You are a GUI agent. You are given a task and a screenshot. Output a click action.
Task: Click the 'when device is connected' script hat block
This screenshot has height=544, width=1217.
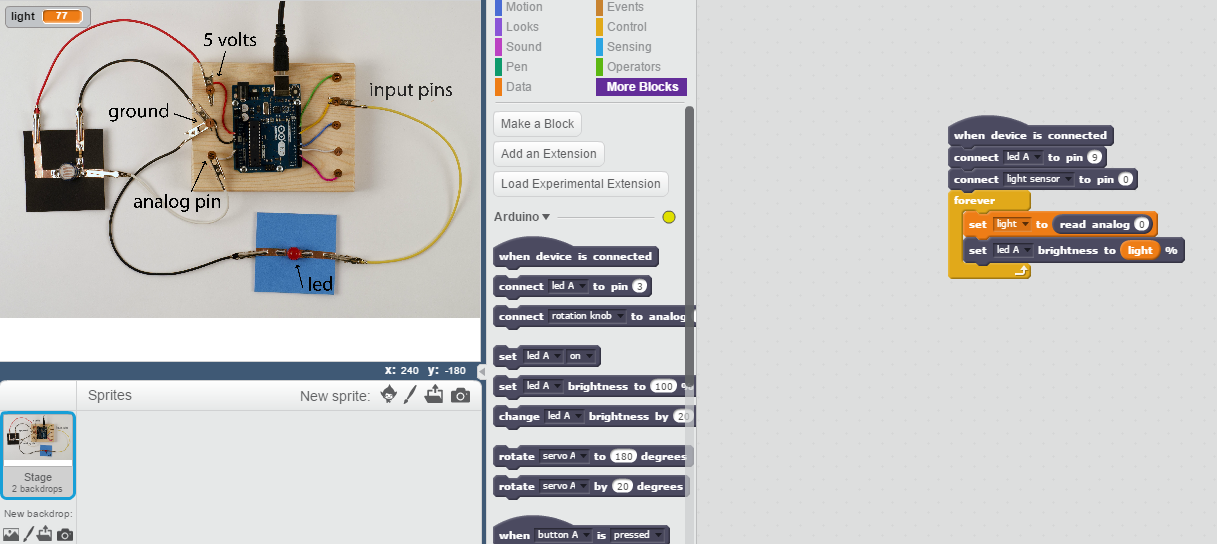pos(1030,134)
